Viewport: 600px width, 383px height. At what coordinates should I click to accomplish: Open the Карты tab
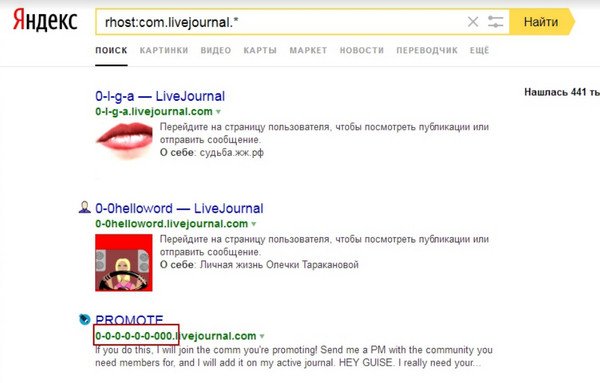(260, 51)
